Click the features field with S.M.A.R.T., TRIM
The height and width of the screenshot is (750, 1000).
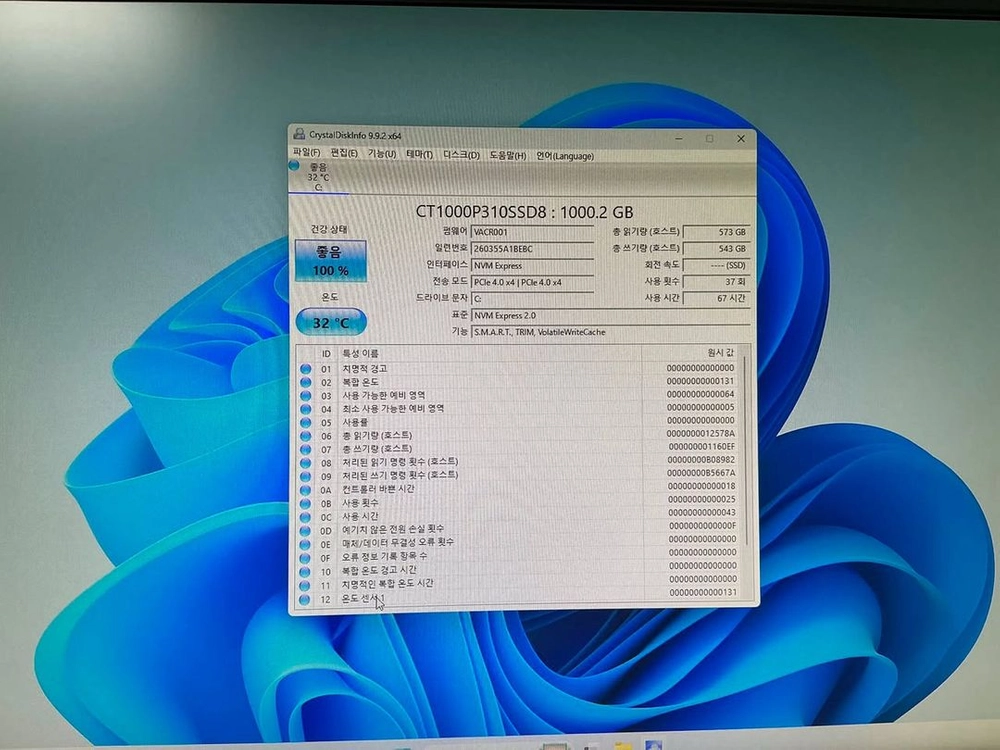coord(610,332)
